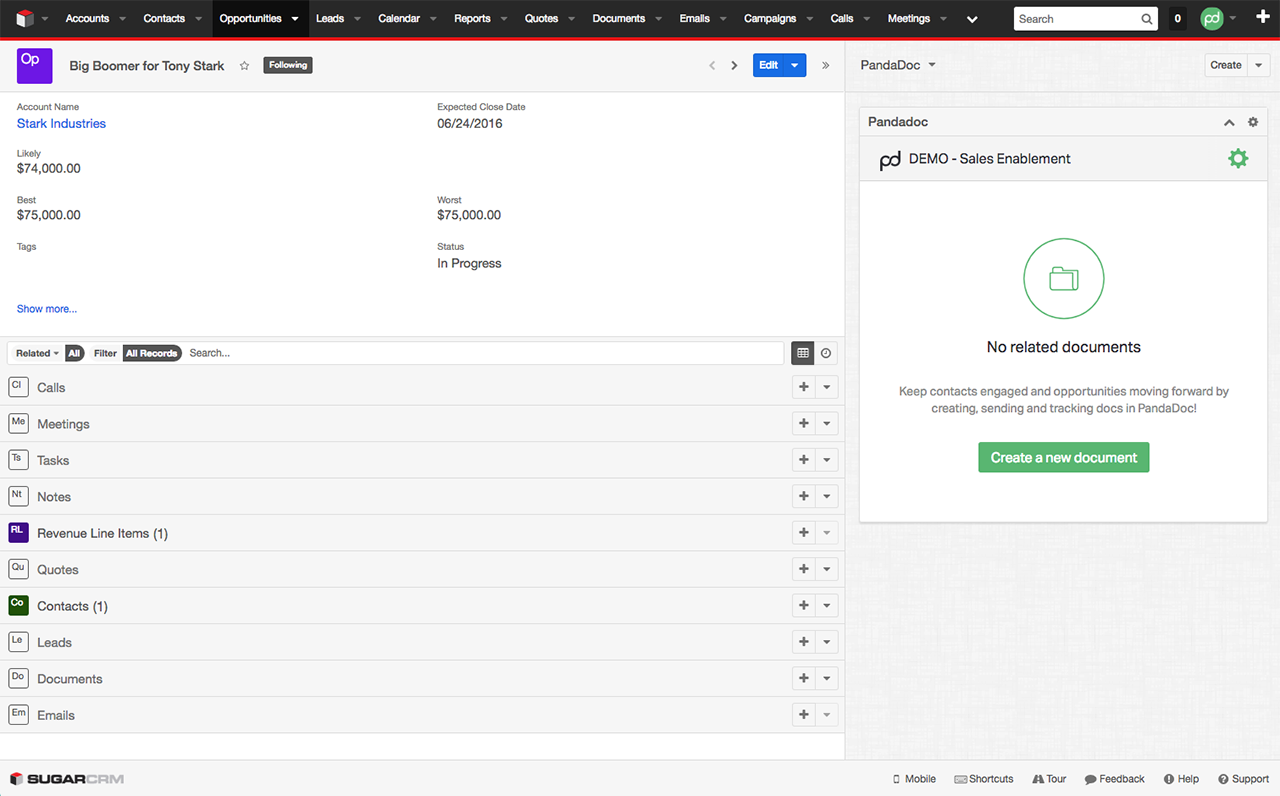Open Calls subpanel actions dropdown
The image size is (1280, 796).
point(827,387)
